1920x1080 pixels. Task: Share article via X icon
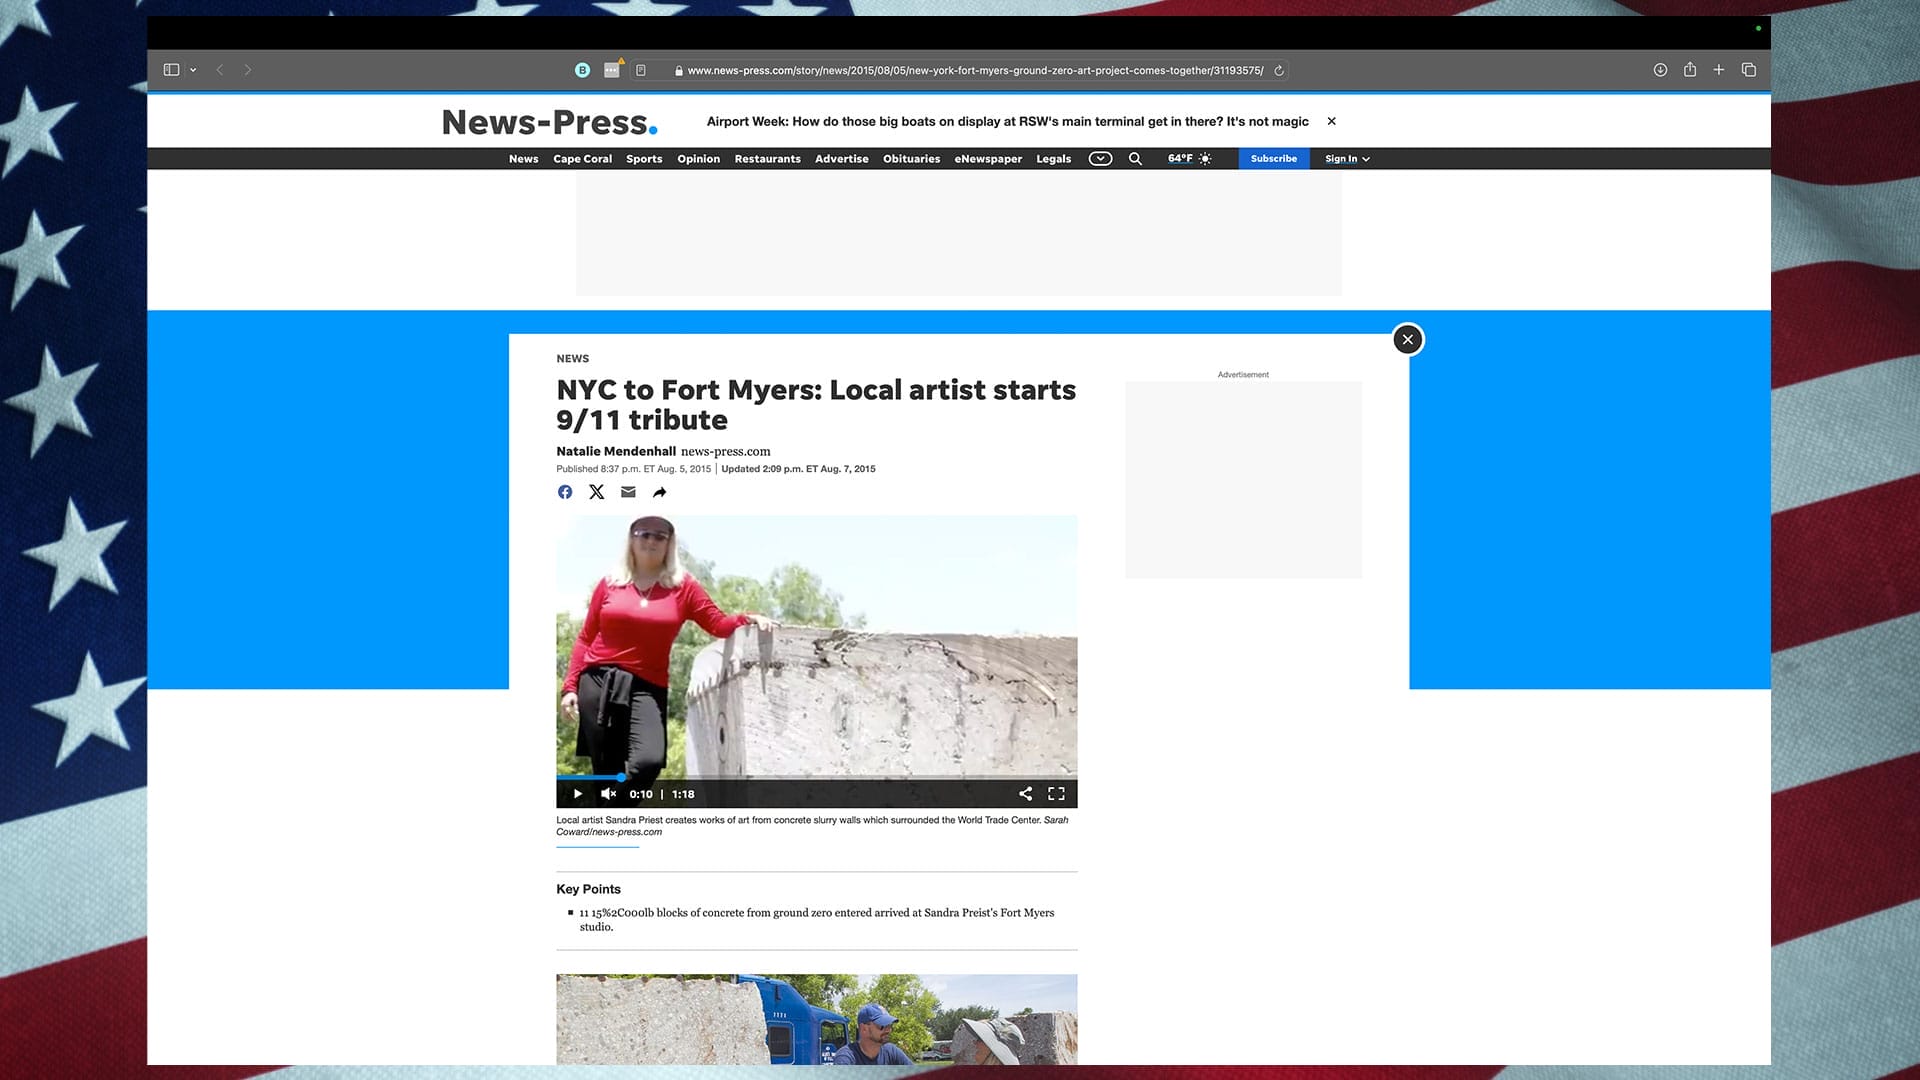597,492
